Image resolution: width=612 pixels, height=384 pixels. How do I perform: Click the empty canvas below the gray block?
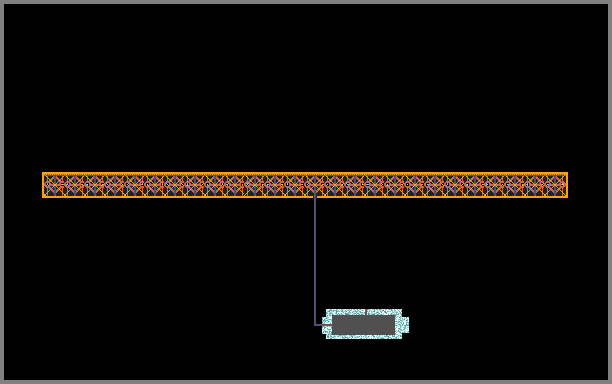[x=364, y=359]
